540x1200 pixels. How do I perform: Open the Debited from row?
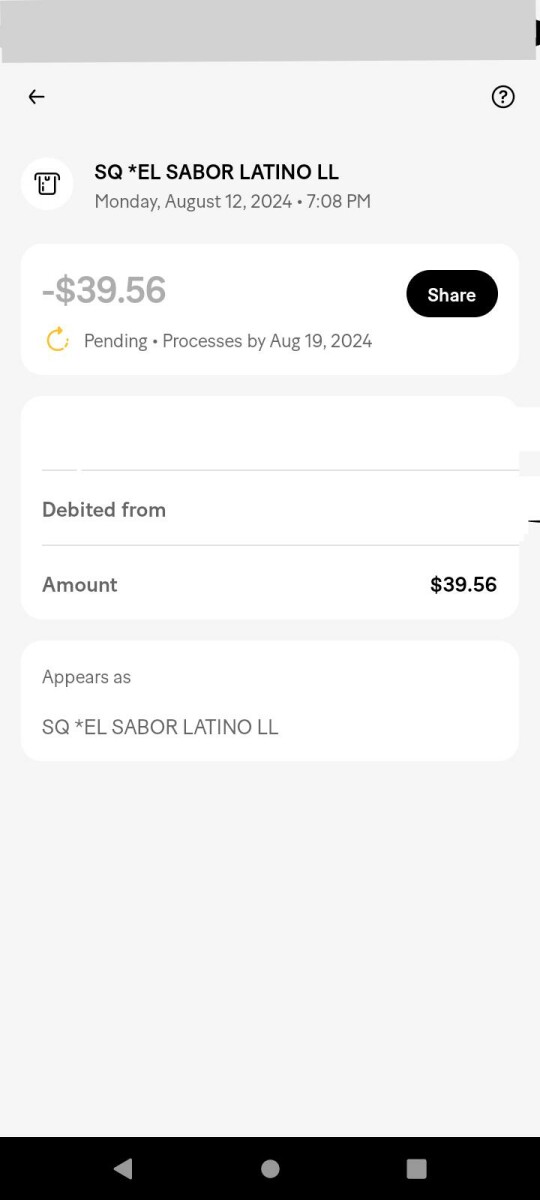click(x=270, y=509)
